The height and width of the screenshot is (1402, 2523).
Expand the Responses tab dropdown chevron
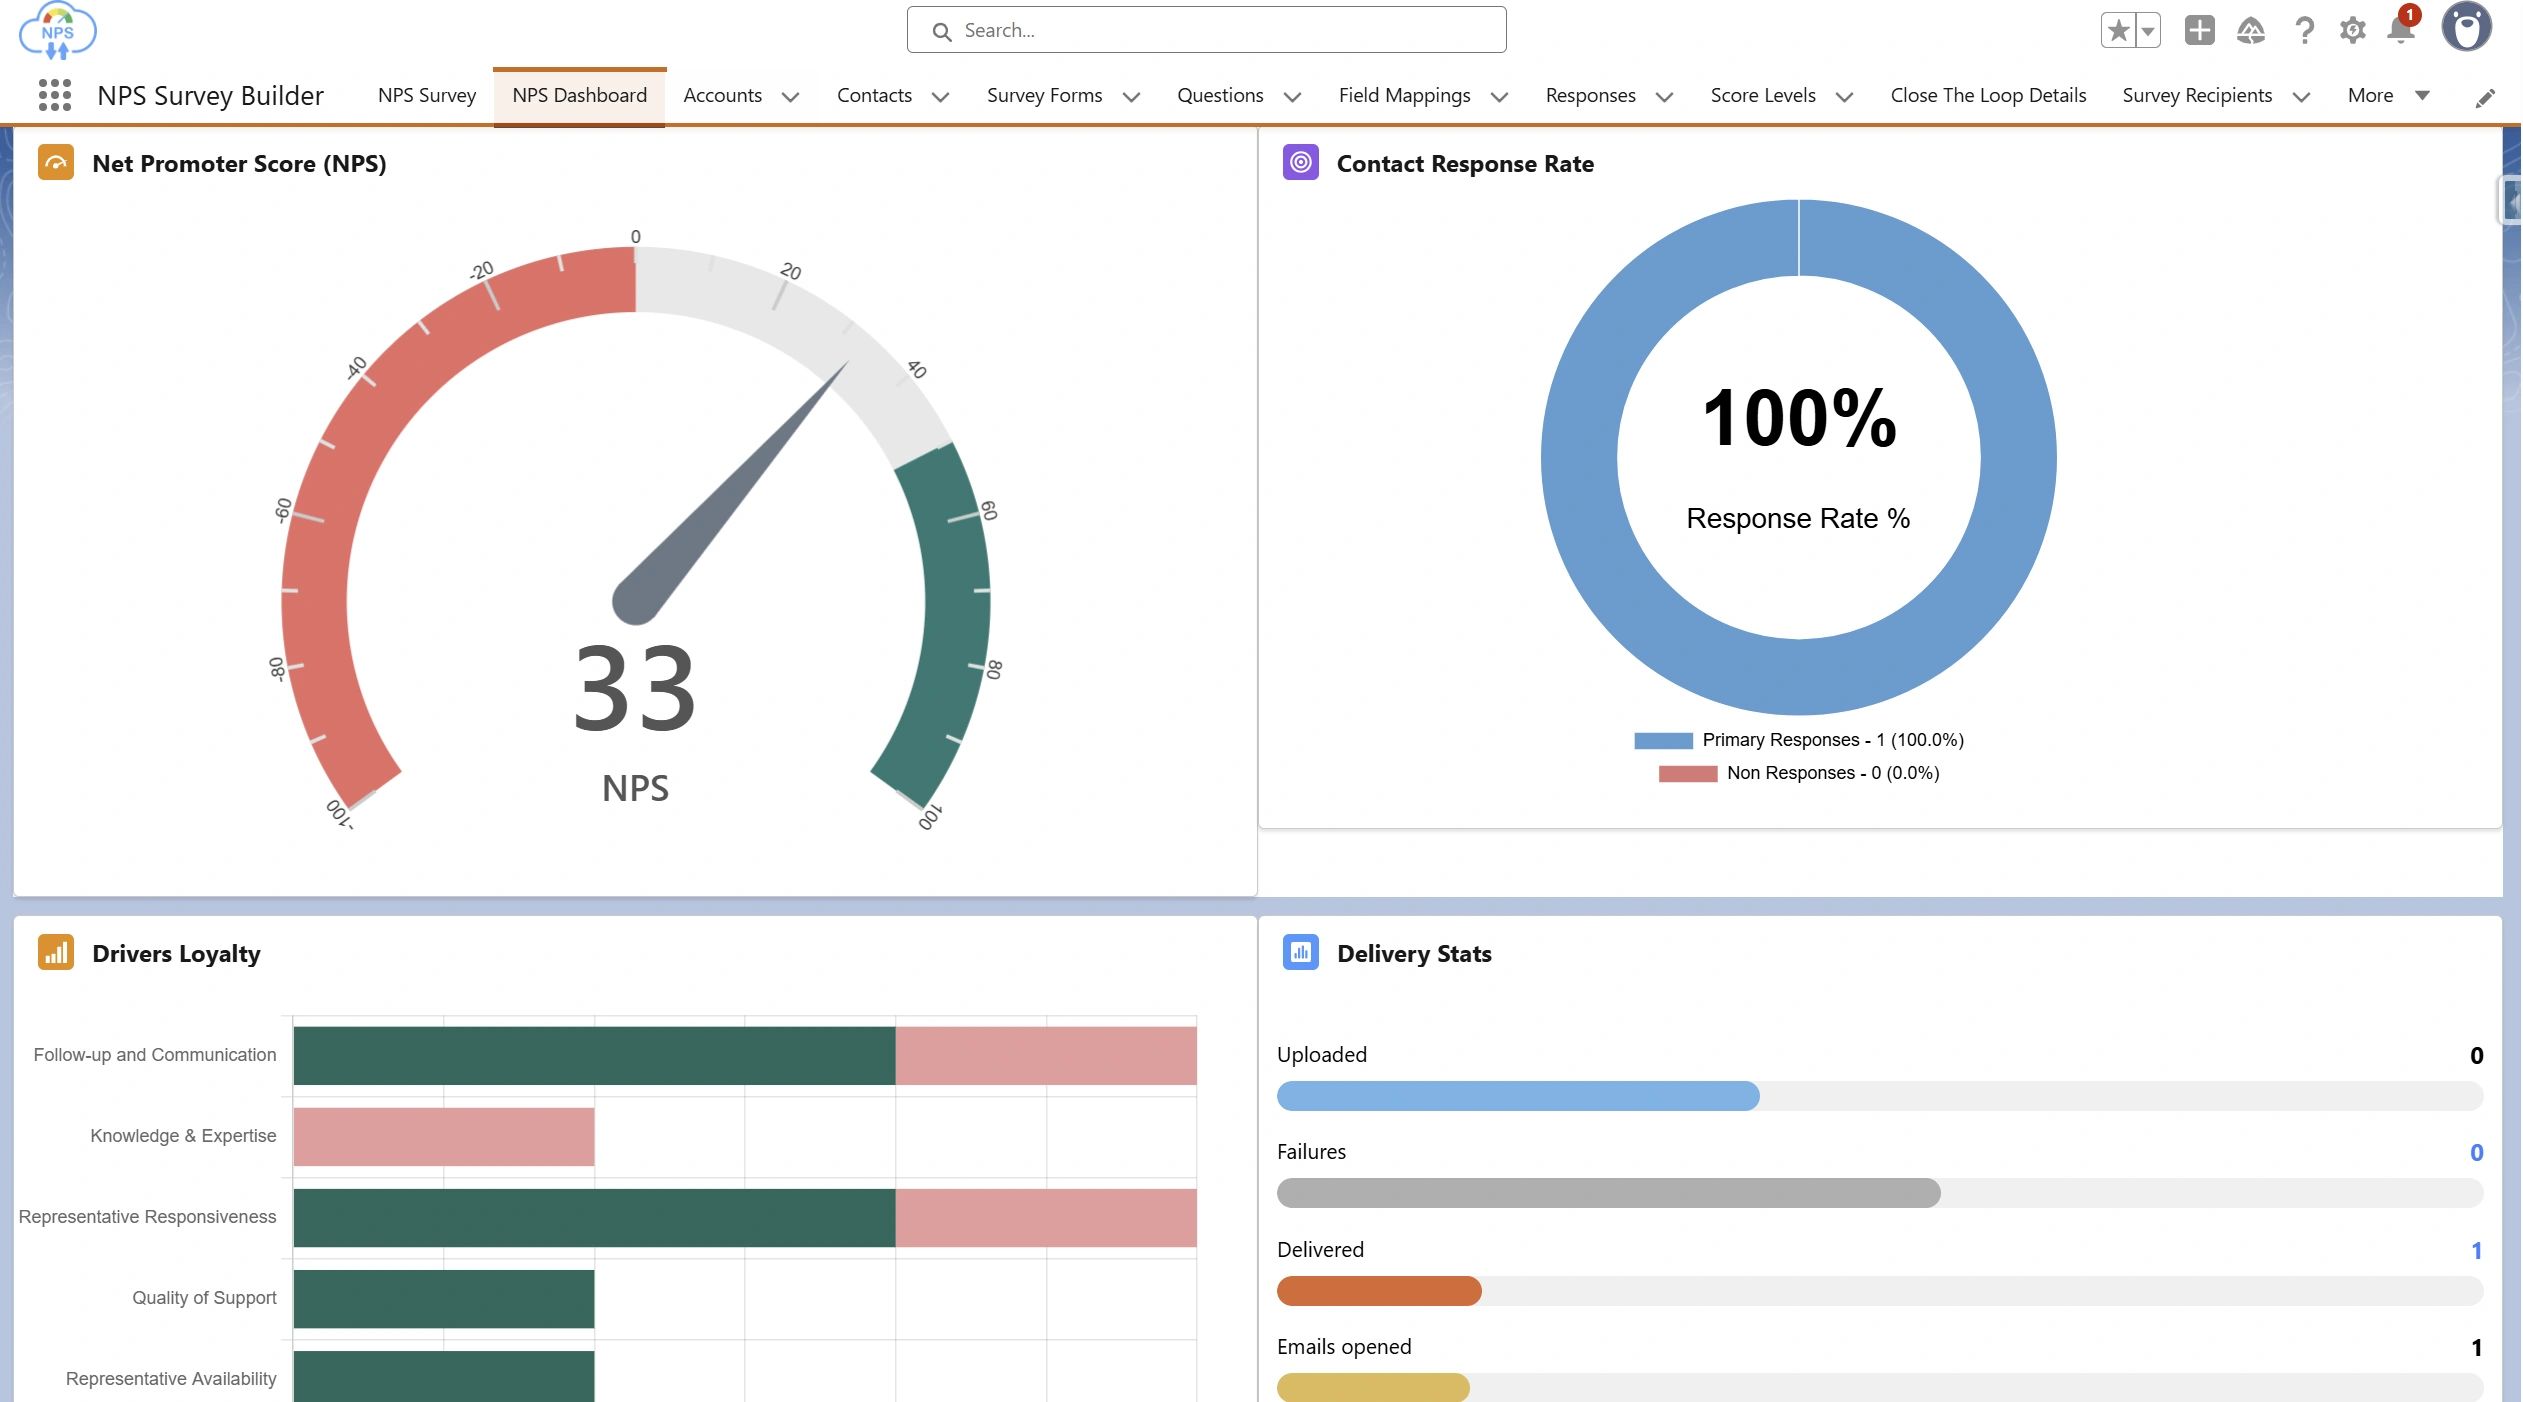click(x=1664, y=97)
